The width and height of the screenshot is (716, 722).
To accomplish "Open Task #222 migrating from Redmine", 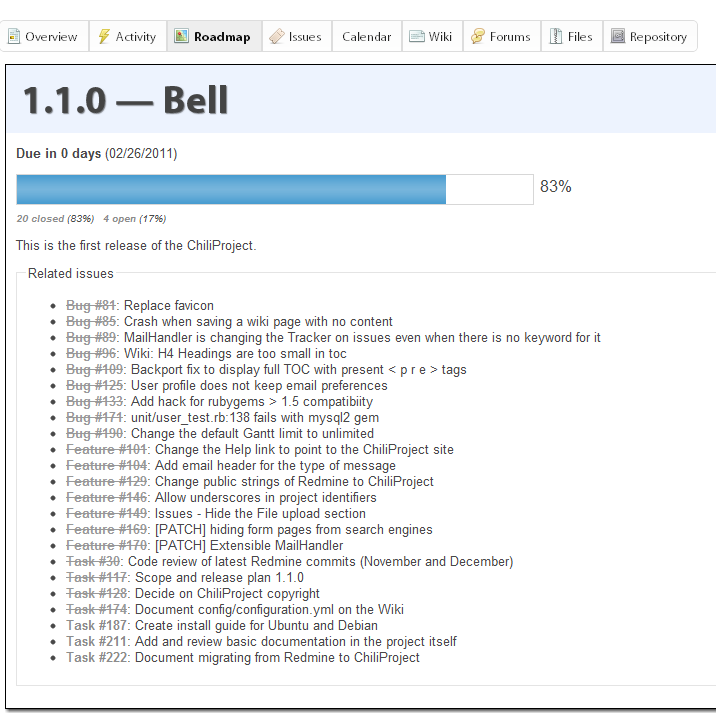I will 98,657.
